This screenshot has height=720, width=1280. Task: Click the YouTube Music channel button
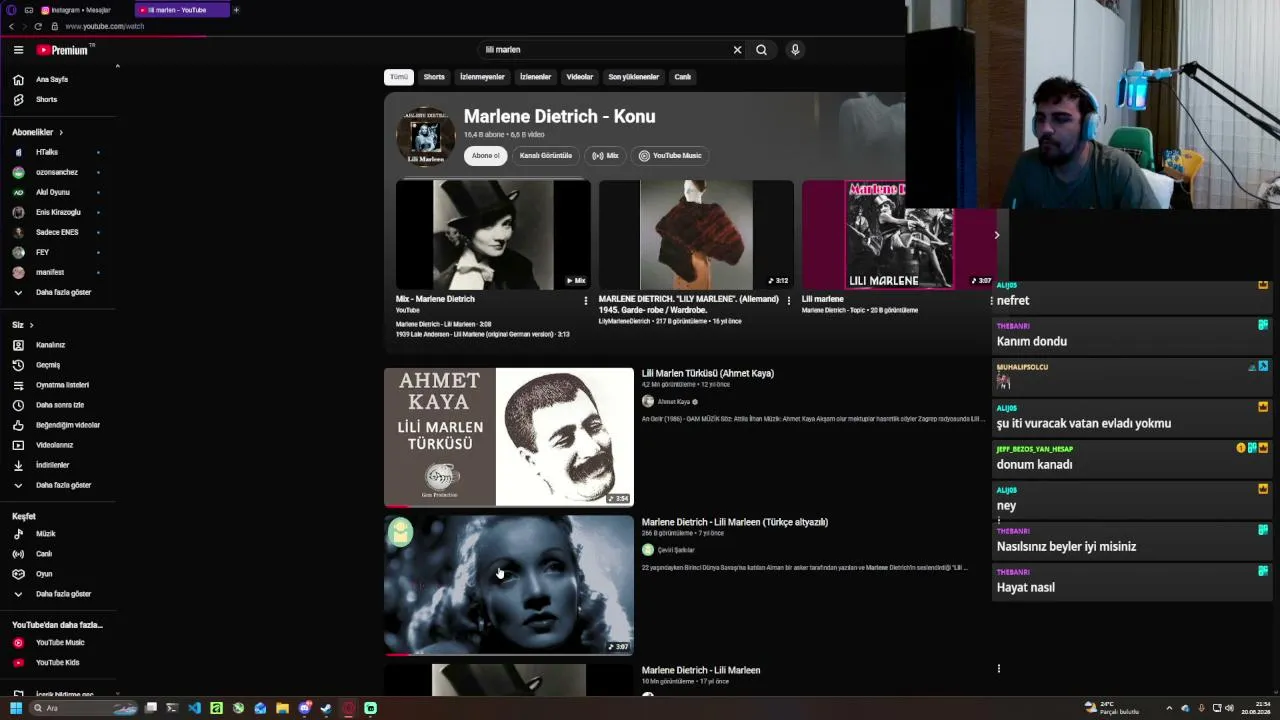pos(670,156)
